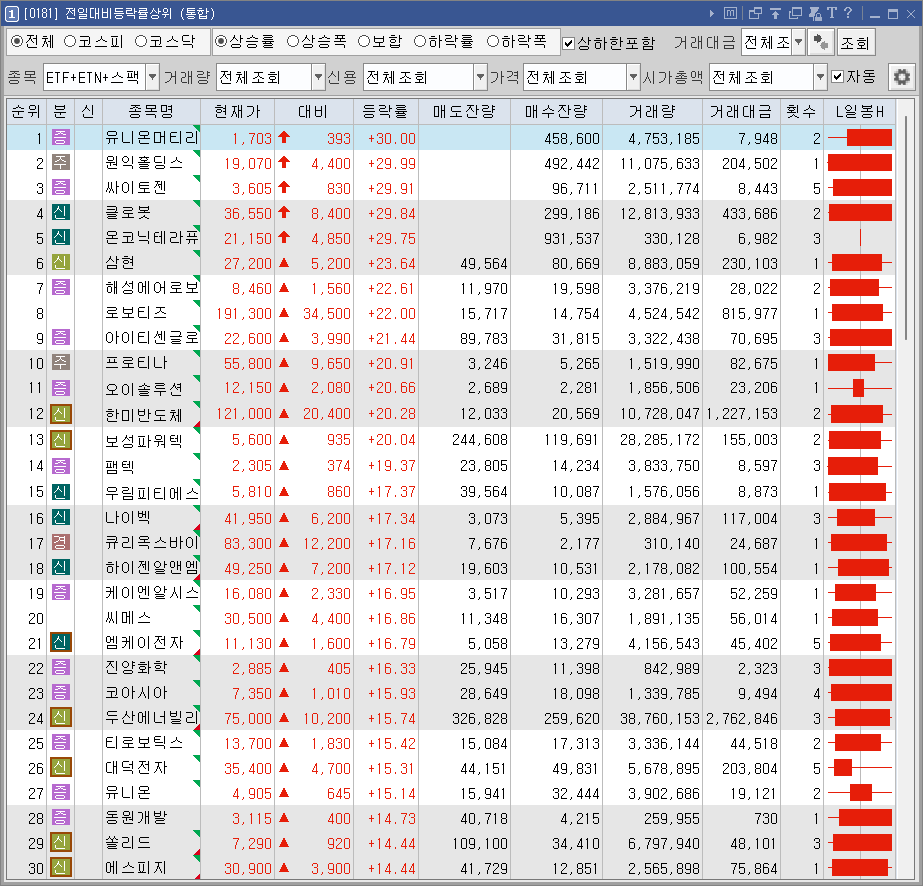Click the pin with lock icon
The height and width of the screenshot is (886, 923).
coord(815,13)
